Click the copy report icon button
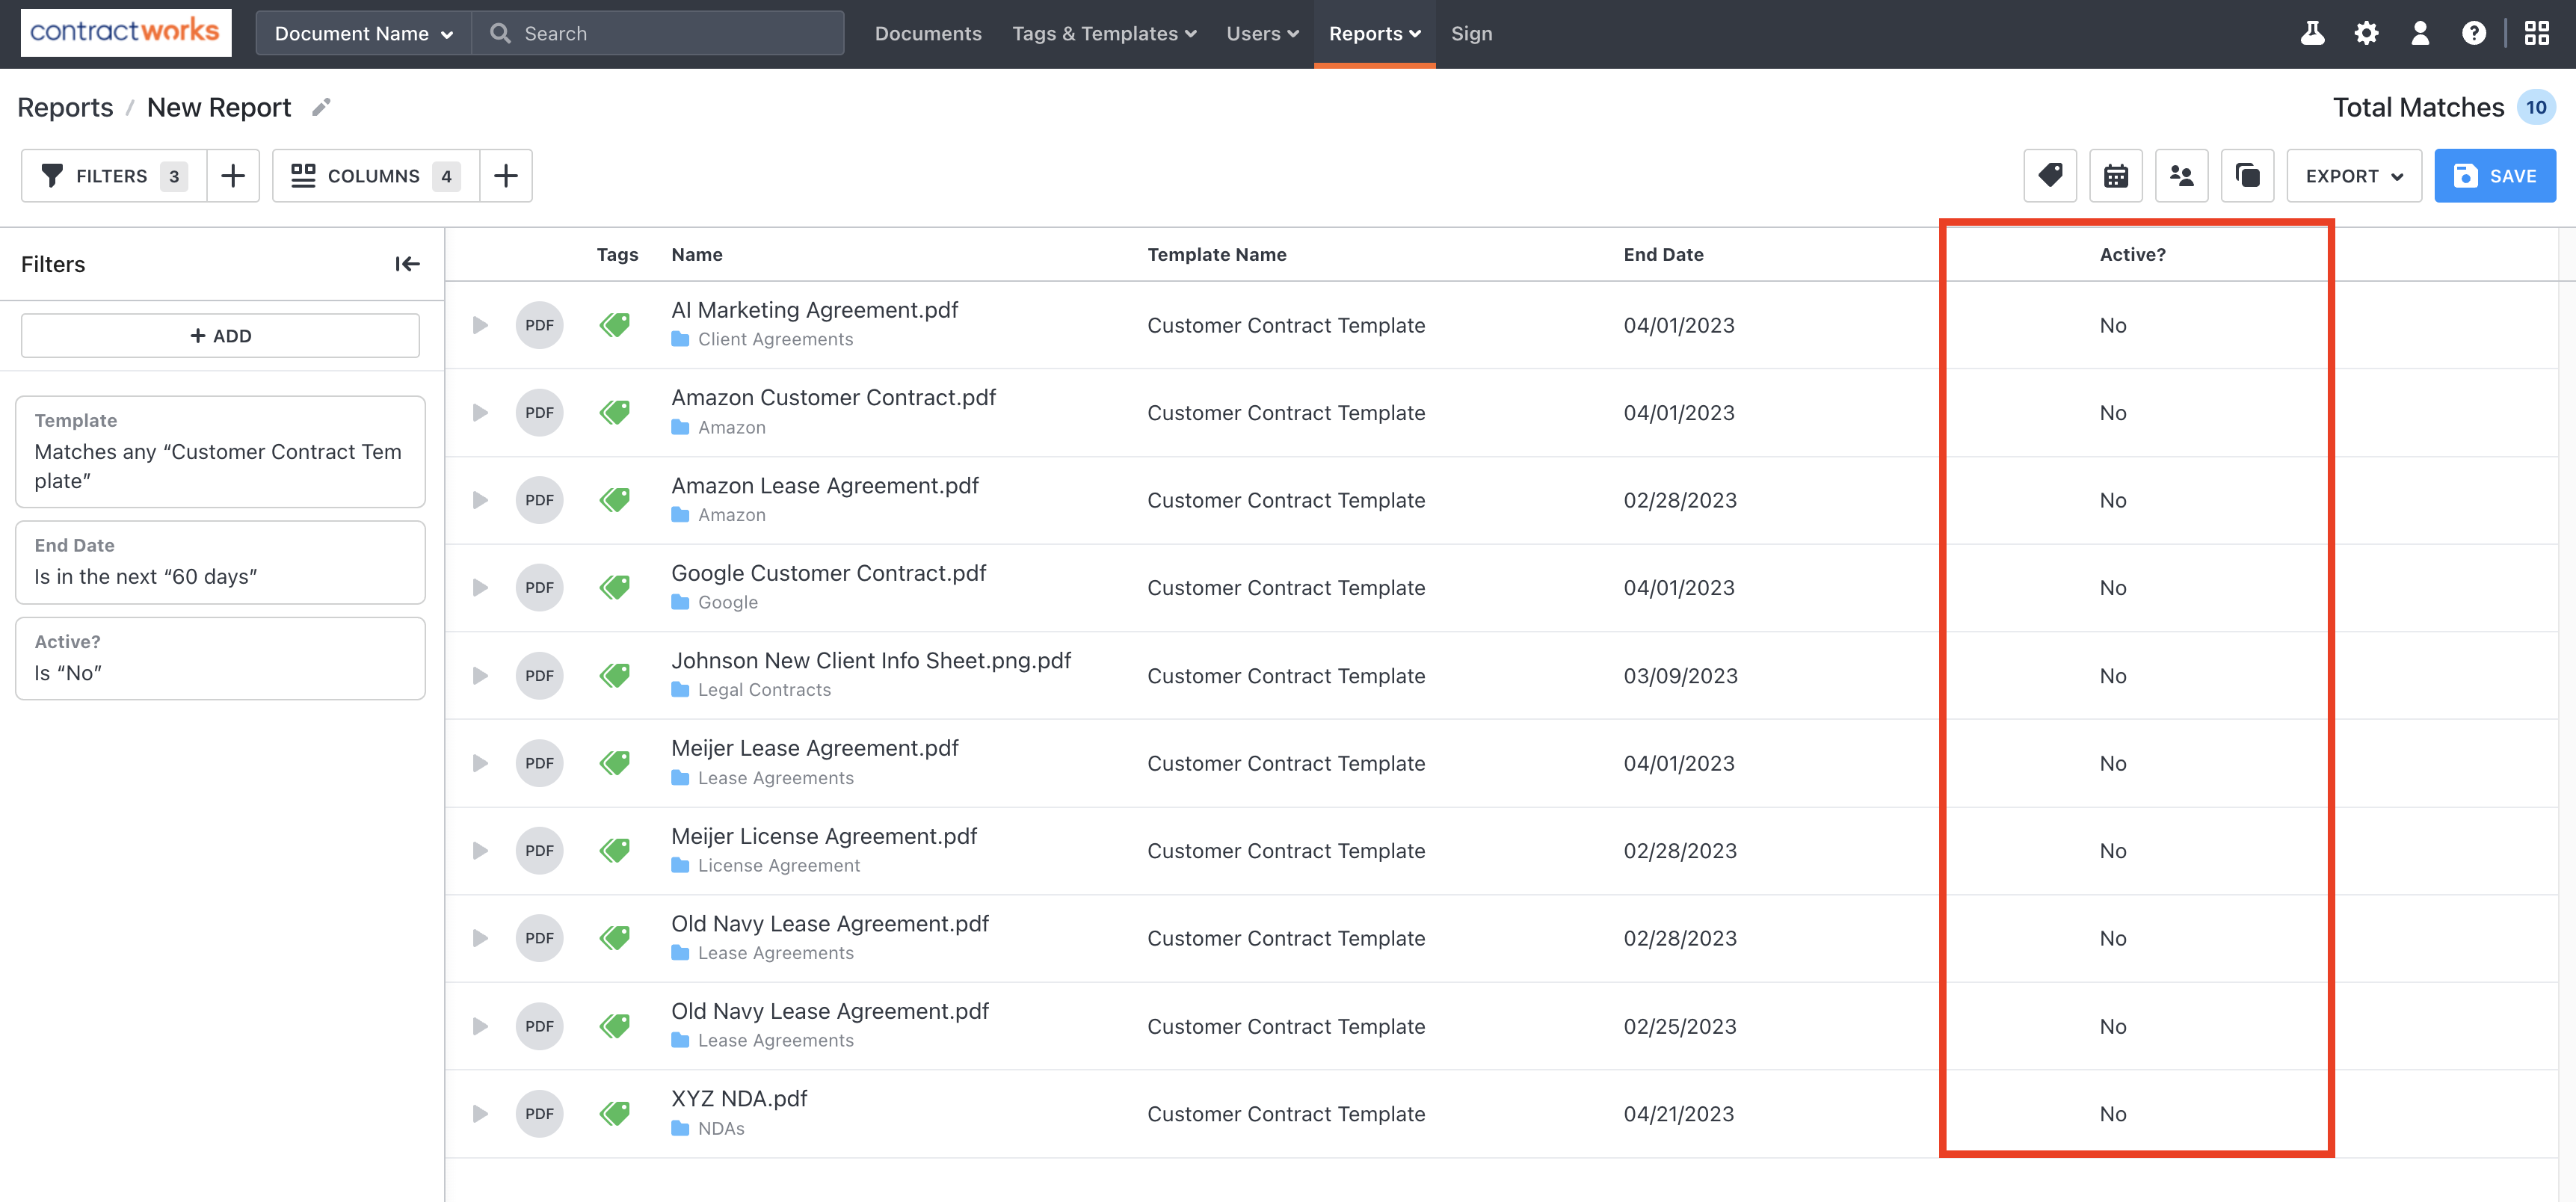The width and height of the screenshot is (2576, 1202). point(2248,176)
